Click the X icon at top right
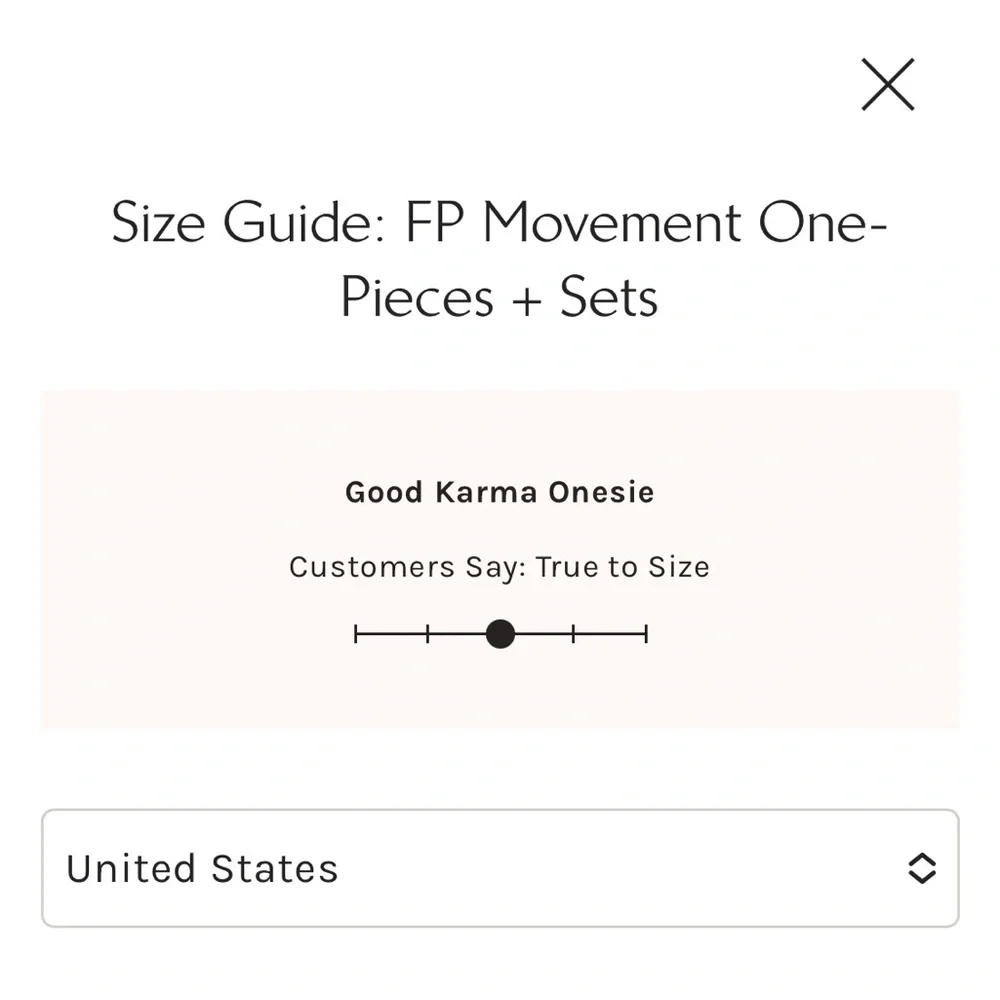The image size is (1000, 1000). pos(887,85)
